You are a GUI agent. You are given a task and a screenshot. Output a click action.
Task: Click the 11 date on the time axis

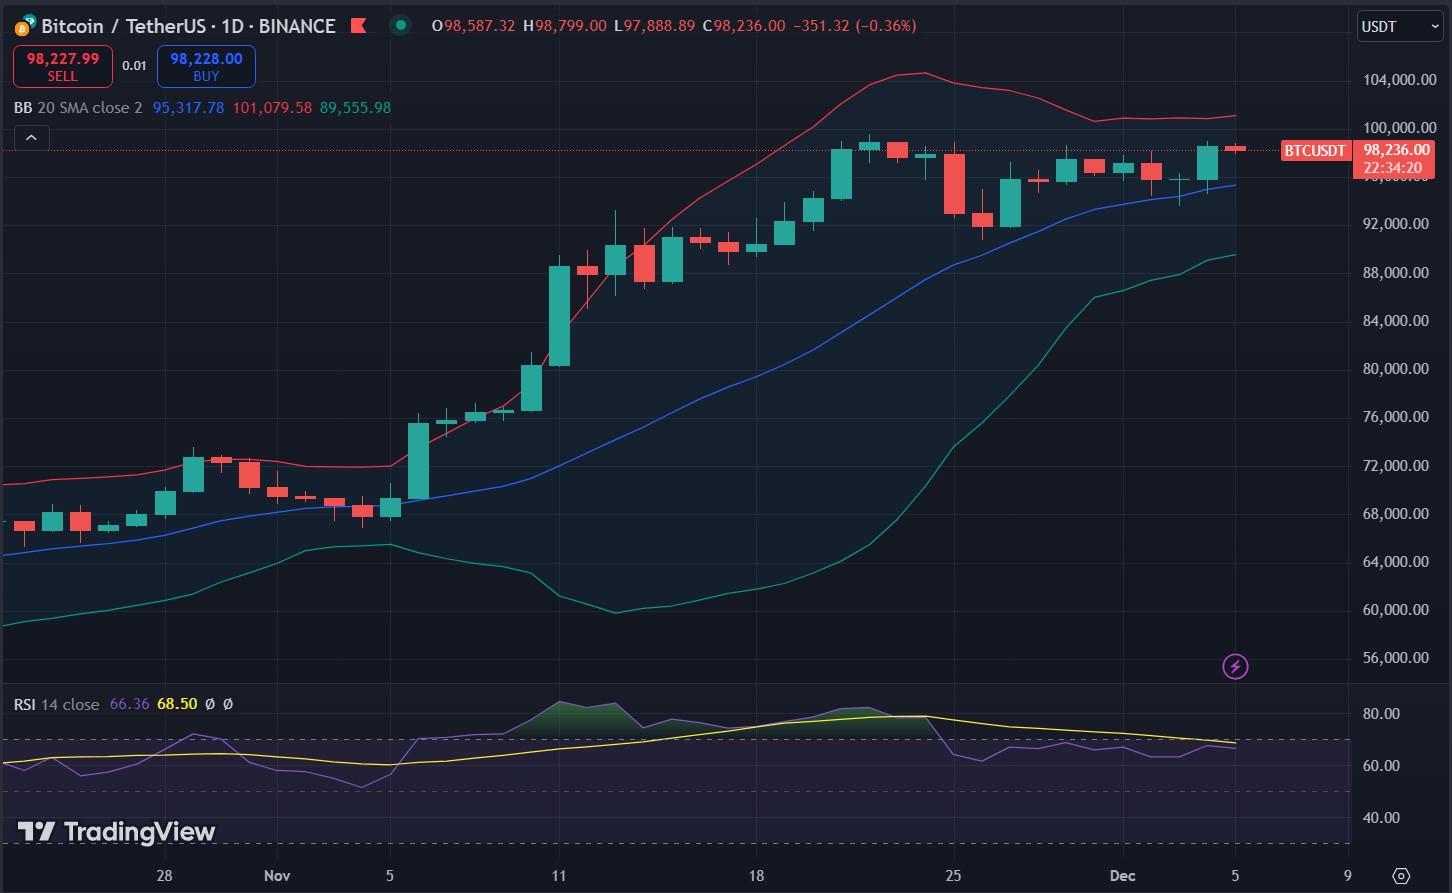coord(559,876)
